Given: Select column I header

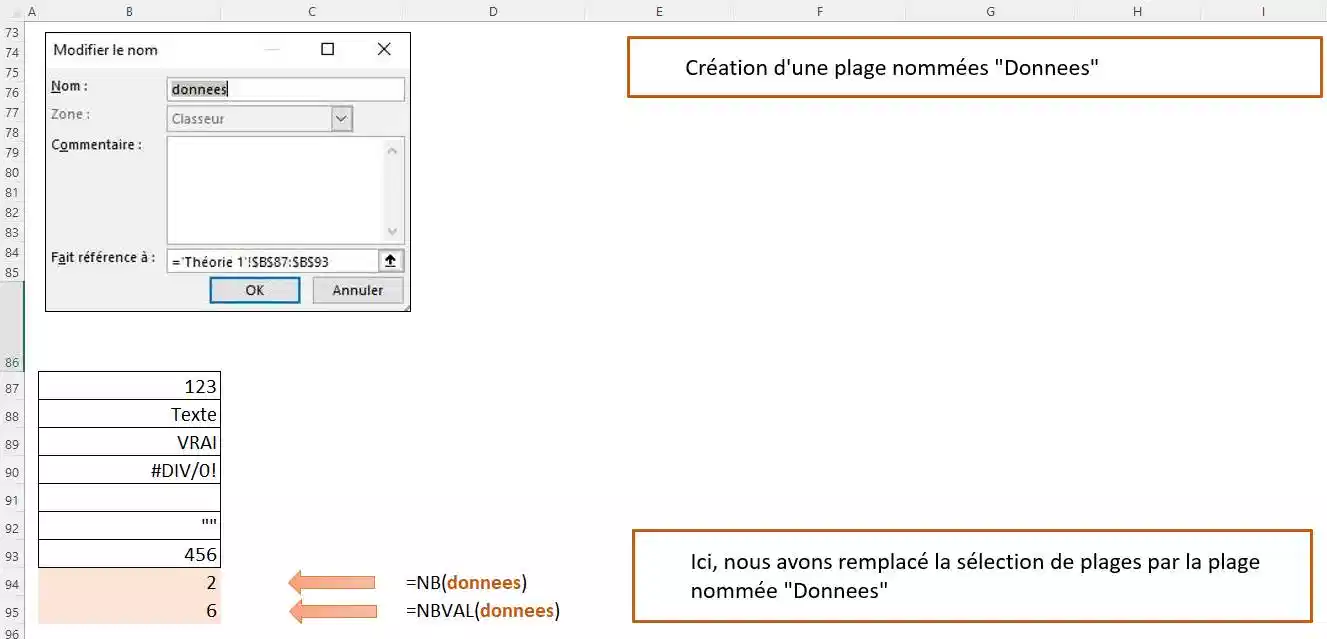Looking at the screenshot, I should (1264, 11).
